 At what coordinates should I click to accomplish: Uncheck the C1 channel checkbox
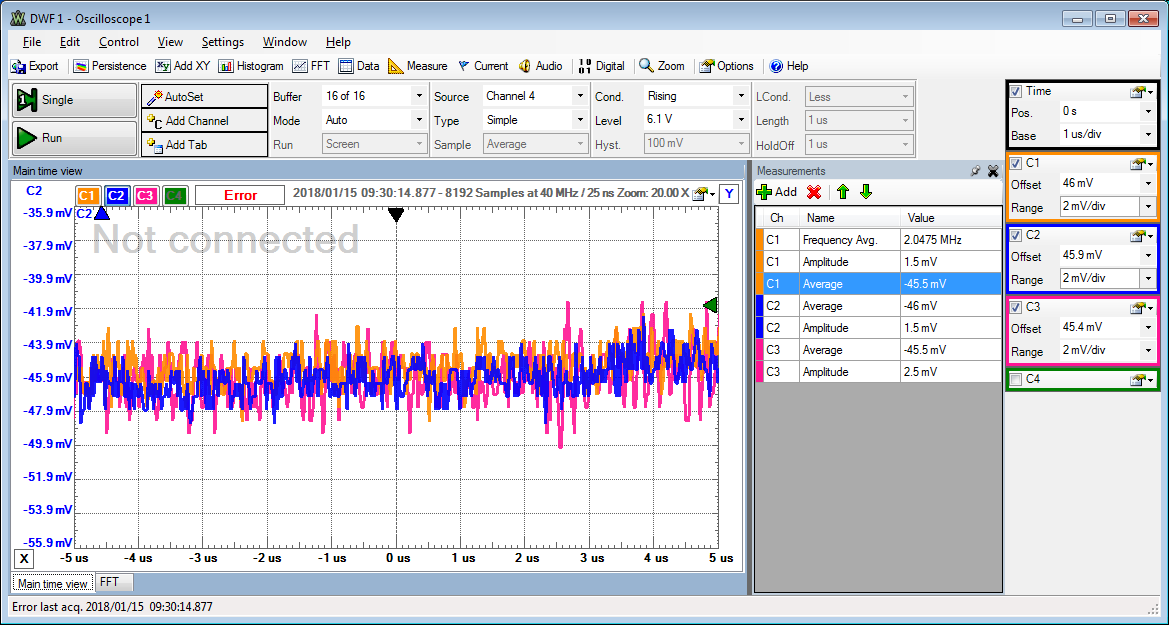(x=1016, y=163)
